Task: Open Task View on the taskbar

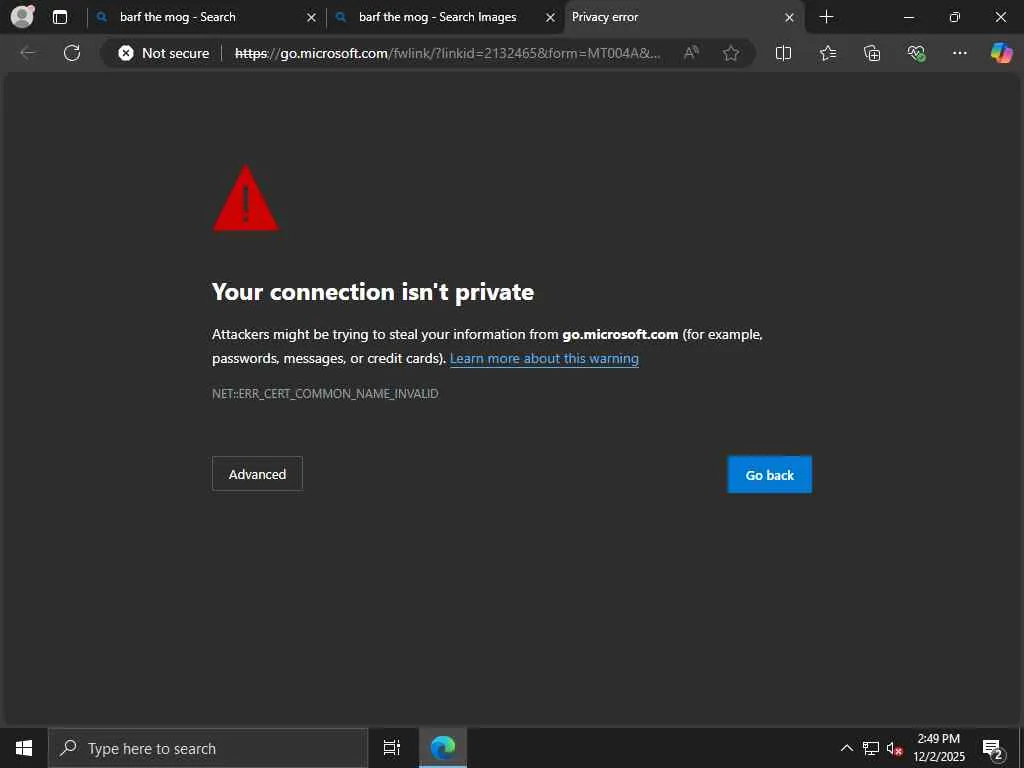Action: tap(392, 748)
